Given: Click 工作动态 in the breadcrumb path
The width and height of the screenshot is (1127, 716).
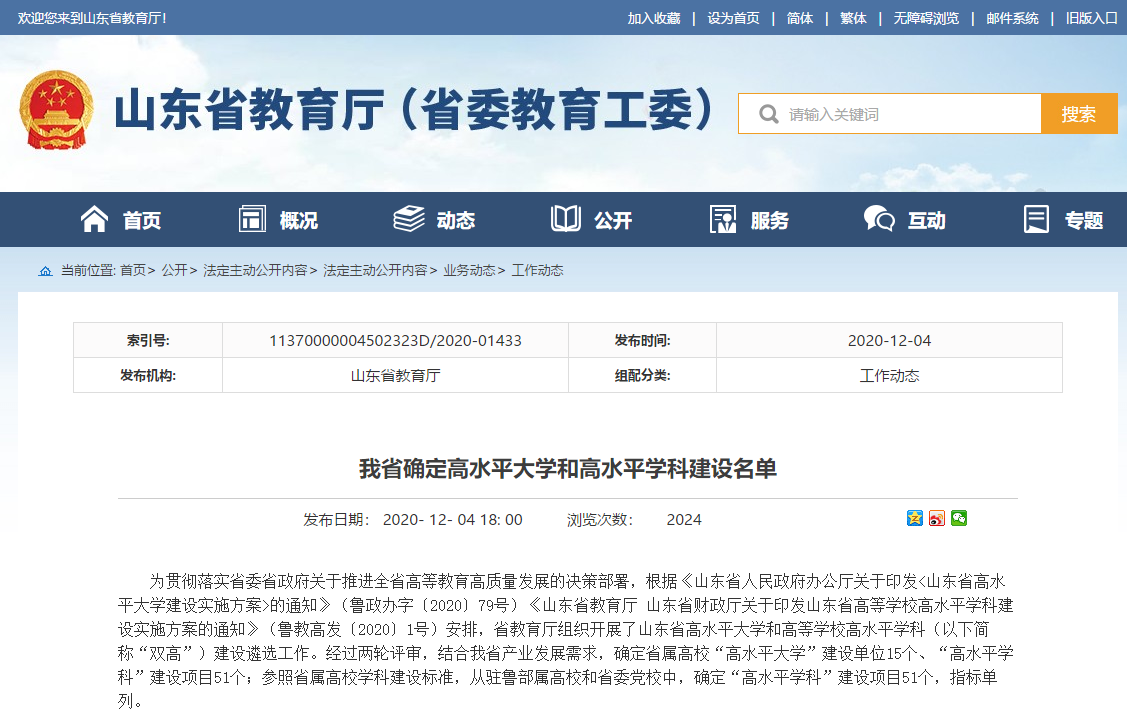Looking at the screenshot, I should click(x=537, y=271).
